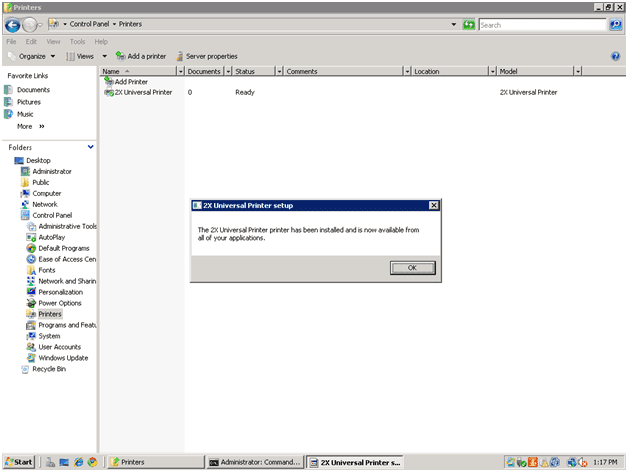Open the Documents favorite link icon
This screenshot has width=628, height=472.
[8, 90]
